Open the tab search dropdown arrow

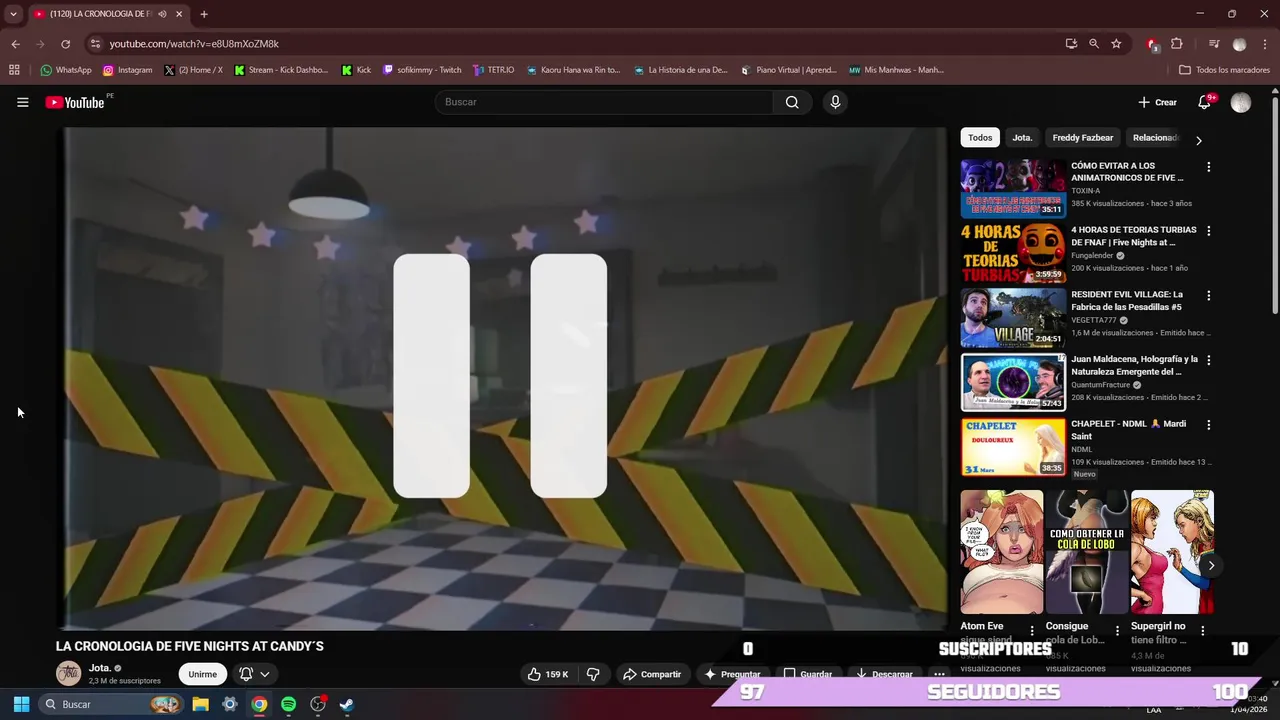13,14
